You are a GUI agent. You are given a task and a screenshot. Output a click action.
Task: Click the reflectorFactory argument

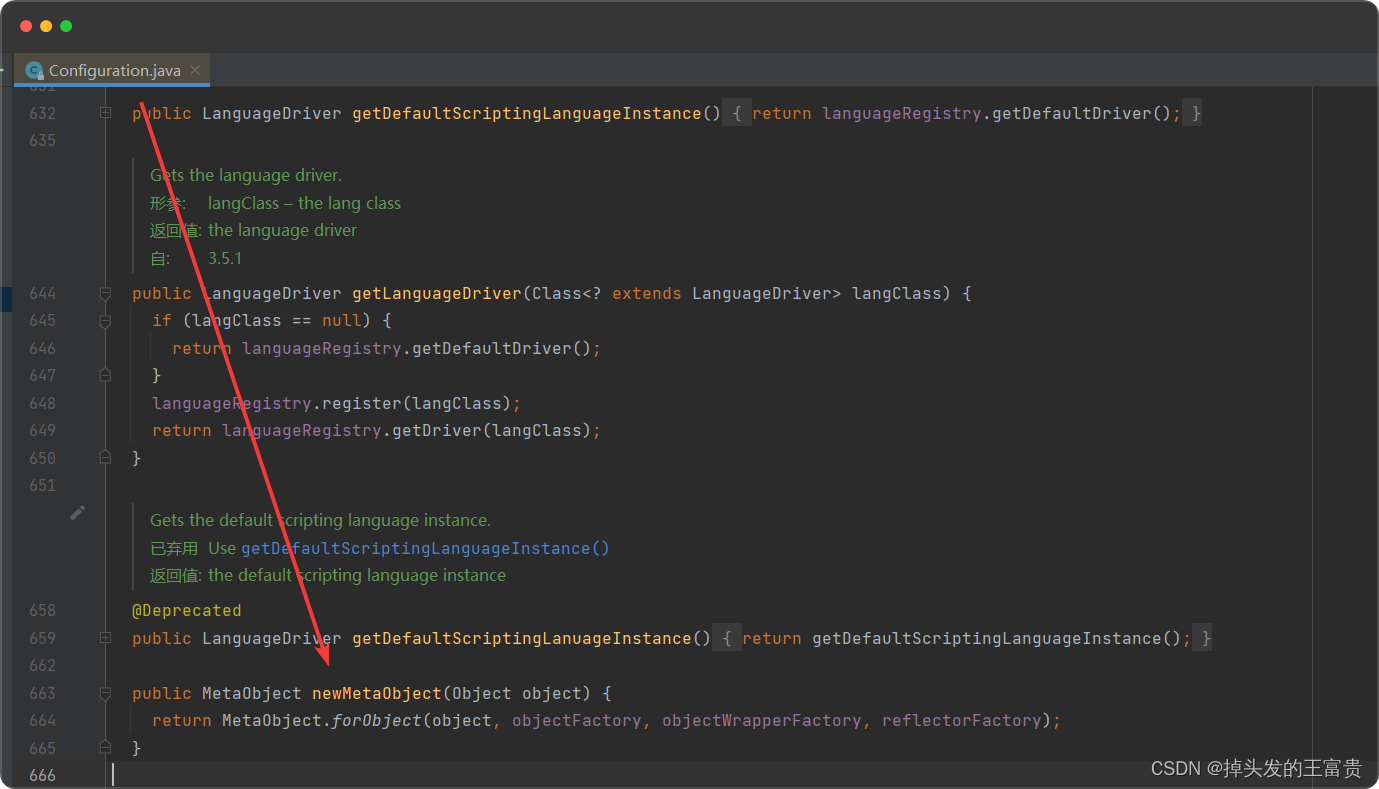[962, 720]
